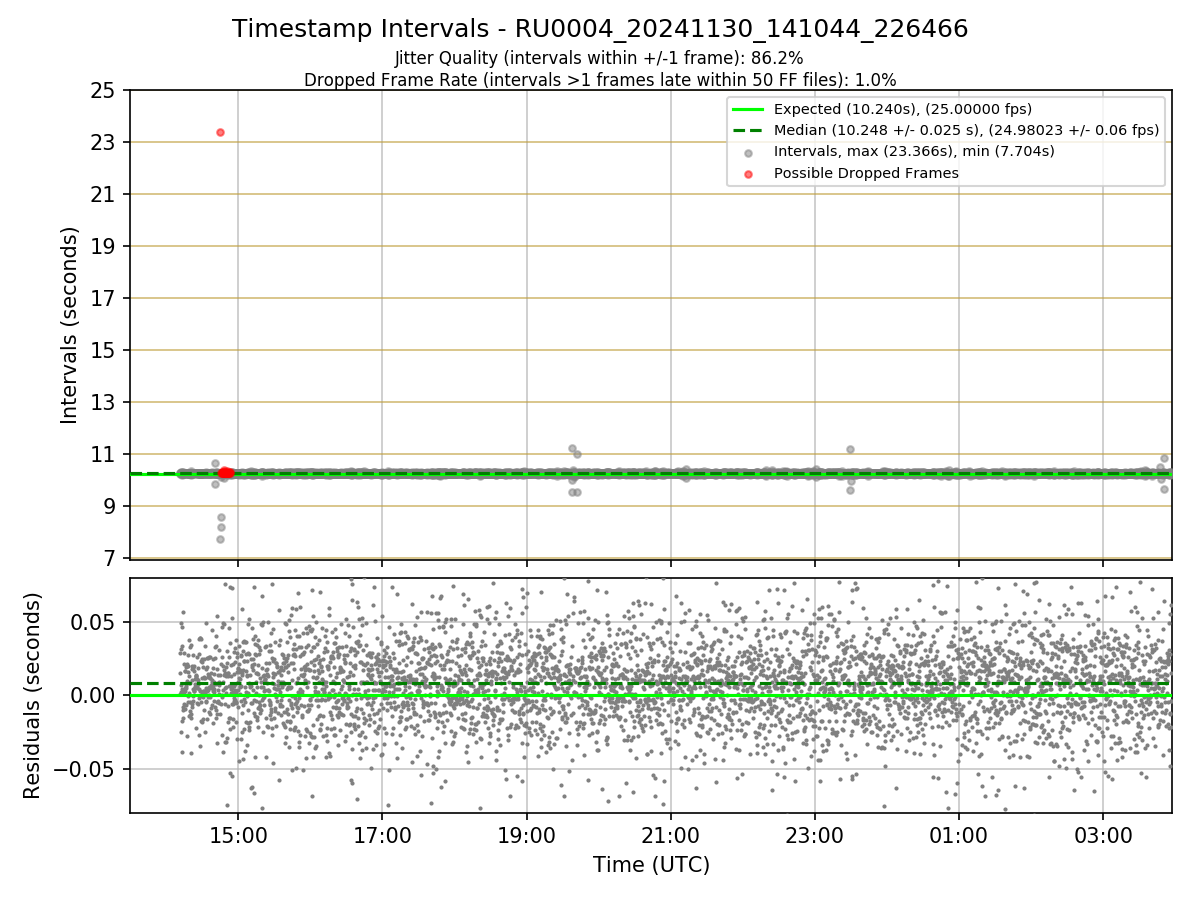1200x900 pixels.
Task: Click the '0.00' residuals tick label
Action: click(95, 695)
